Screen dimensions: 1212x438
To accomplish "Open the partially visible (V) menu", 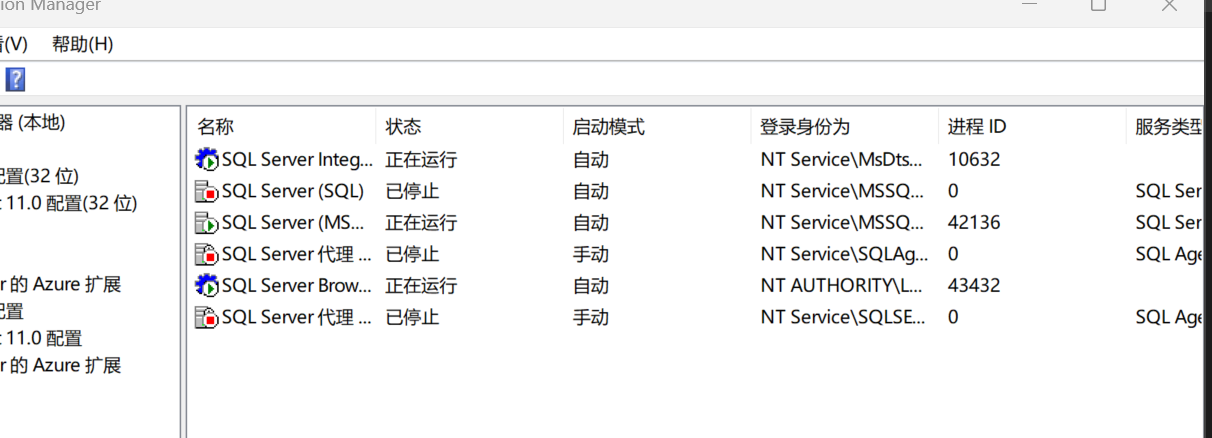I will (14, 44).
